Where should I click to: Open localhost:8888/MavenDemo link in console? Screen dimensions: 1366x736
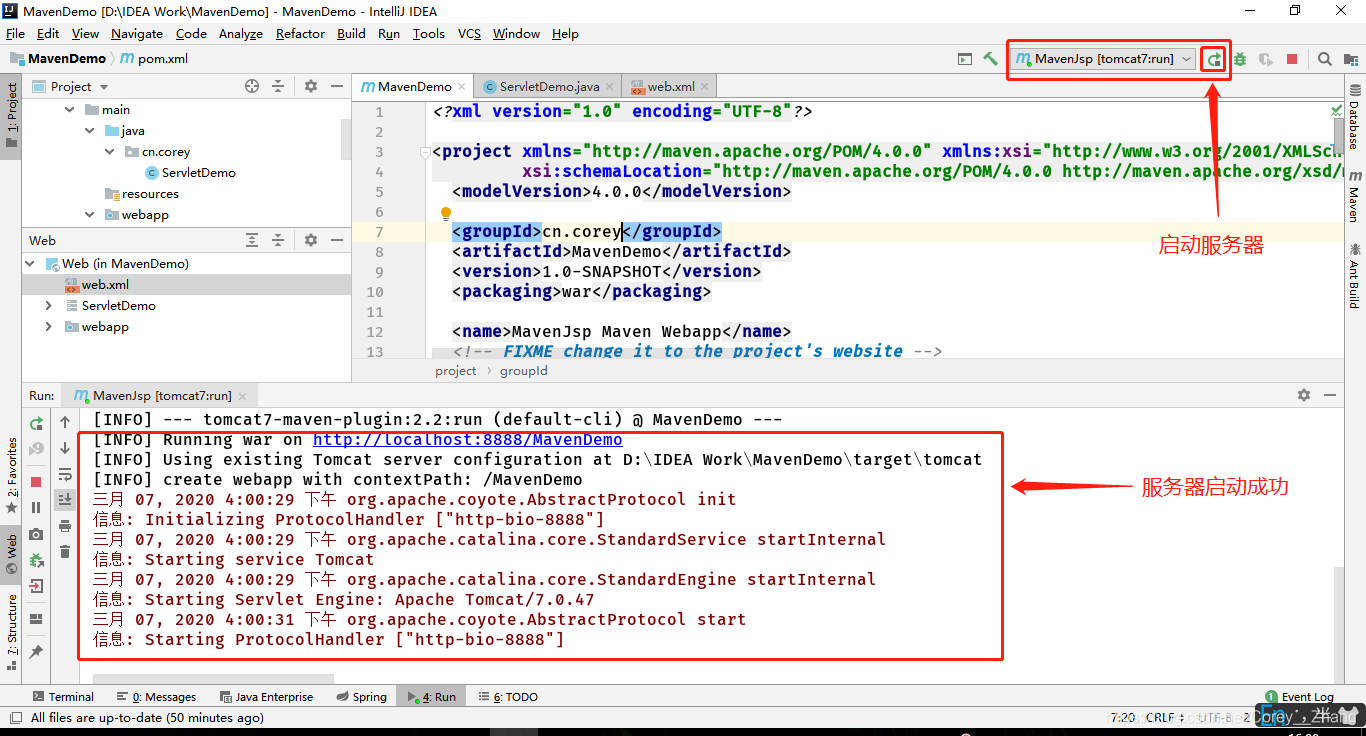(x=467, y=440)
